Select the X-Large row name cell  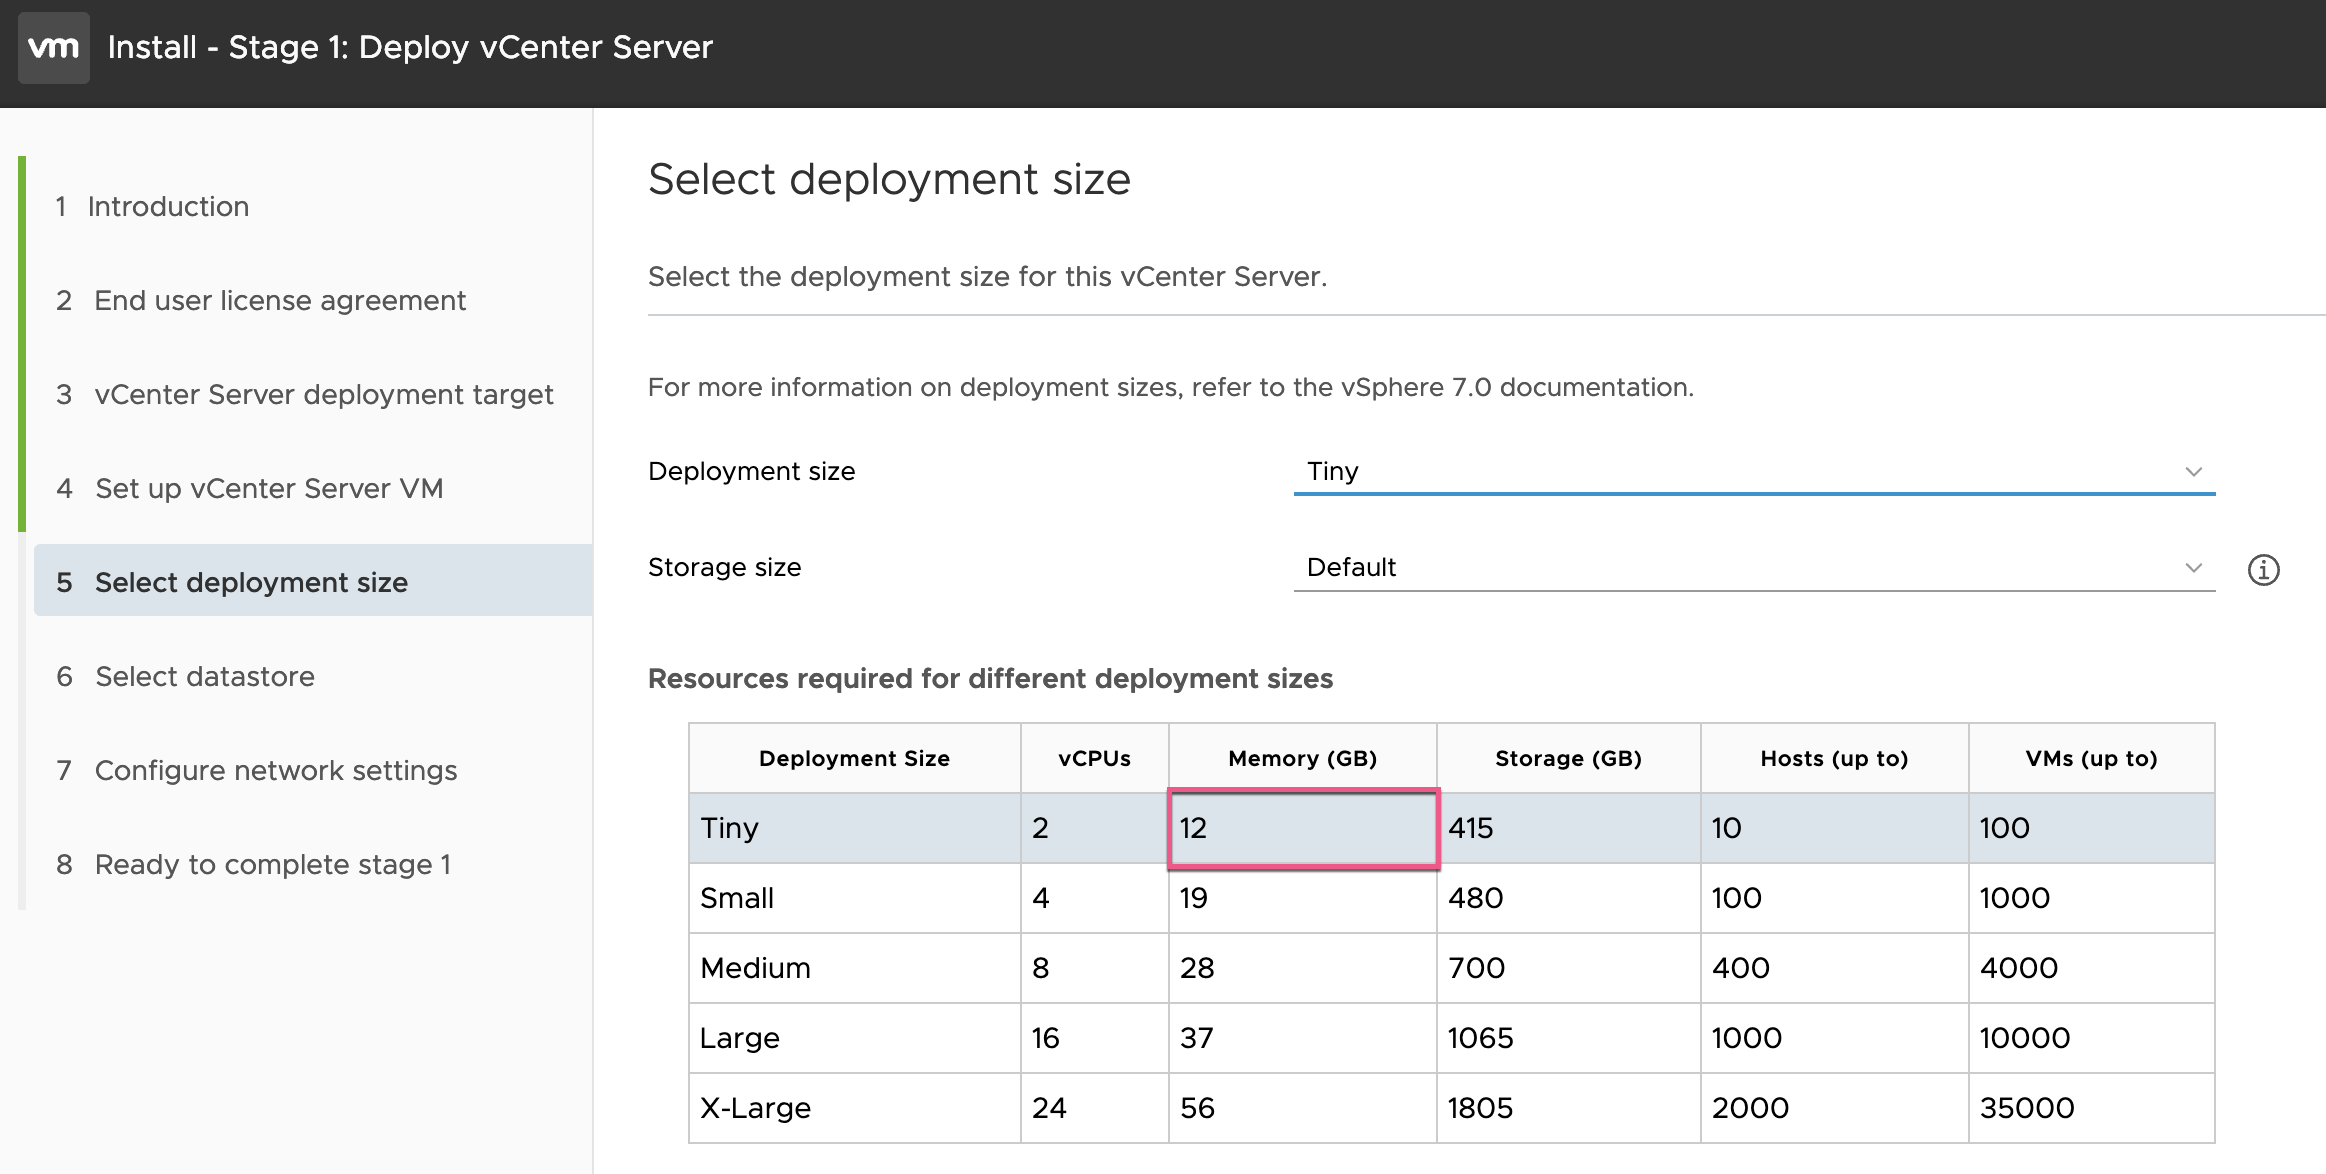click(854, 1108)
